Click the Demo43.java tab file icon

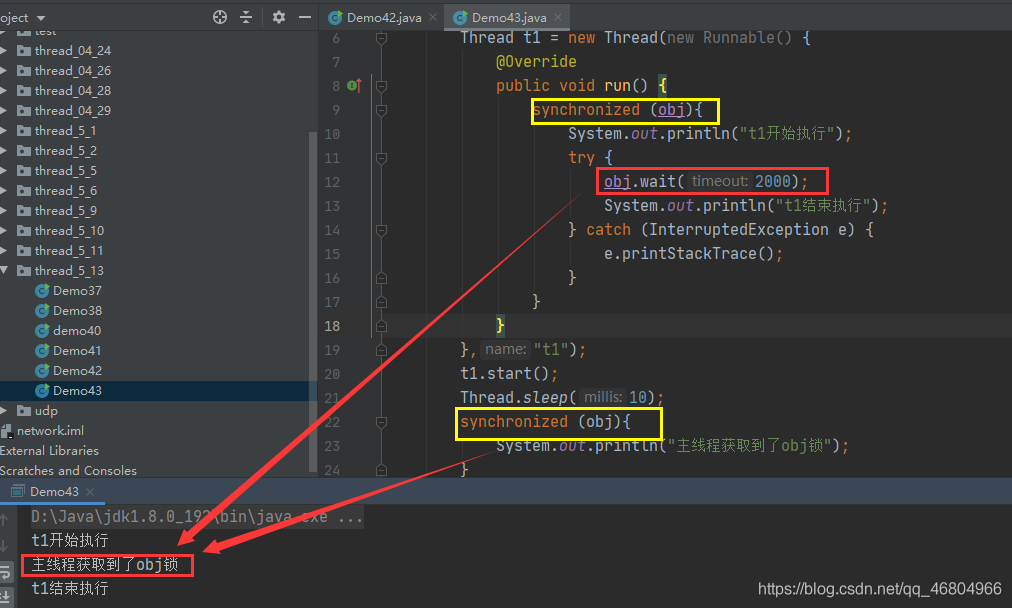[x=460, y=17]
